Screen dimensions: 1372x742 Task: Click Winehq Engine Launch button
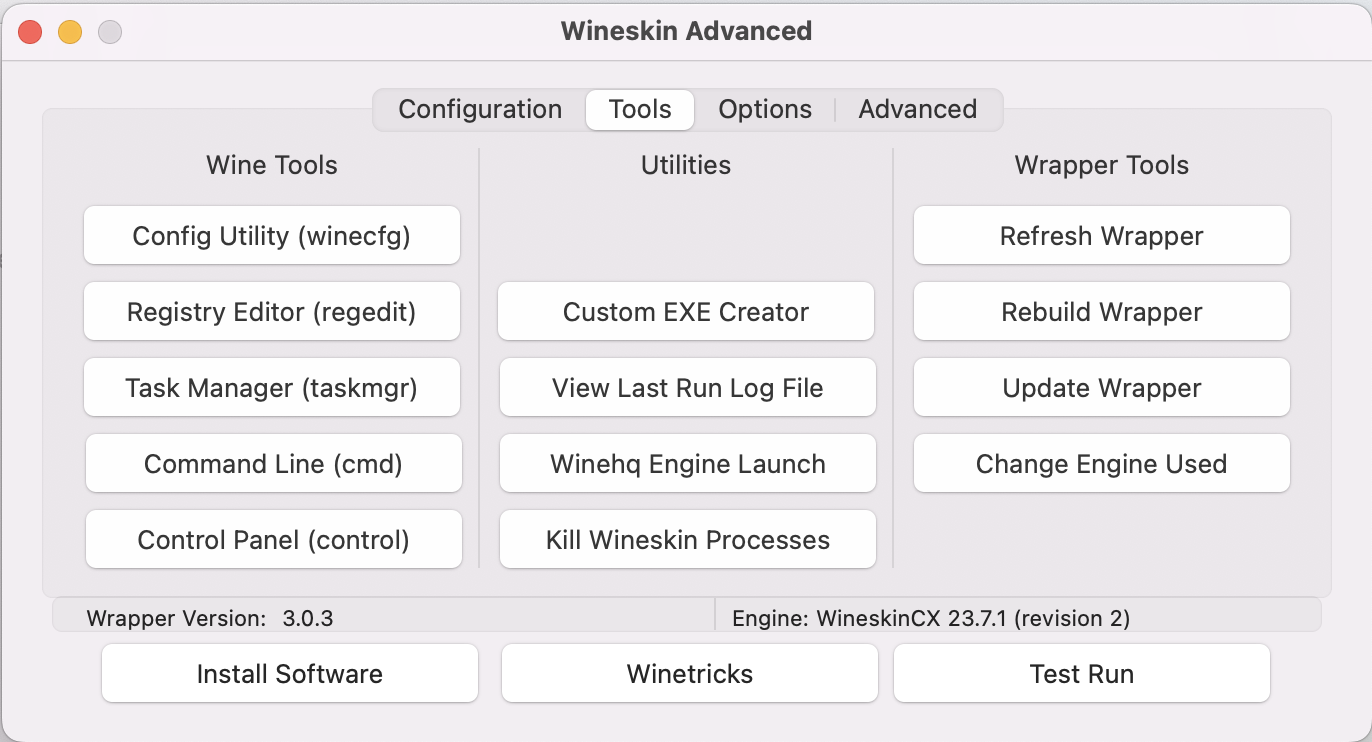pos(688,464)
